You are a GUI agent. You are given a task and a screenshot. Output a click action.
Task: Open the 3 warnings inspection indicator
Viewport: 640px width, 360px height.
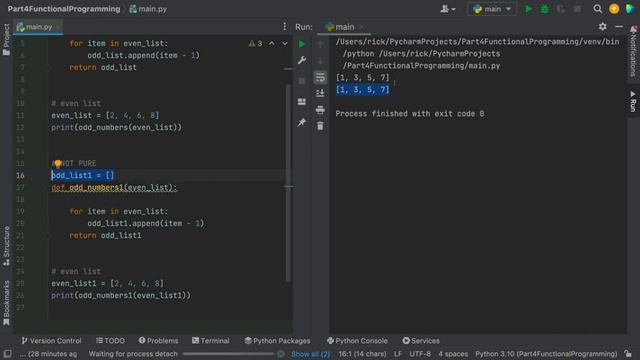pos(256,43)
